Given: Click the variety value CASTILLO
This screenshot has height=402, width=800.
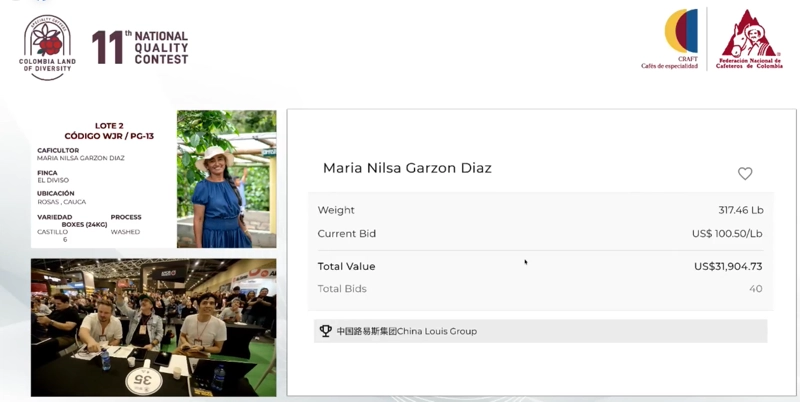Looking at the screenshot, I should point(52,232).
